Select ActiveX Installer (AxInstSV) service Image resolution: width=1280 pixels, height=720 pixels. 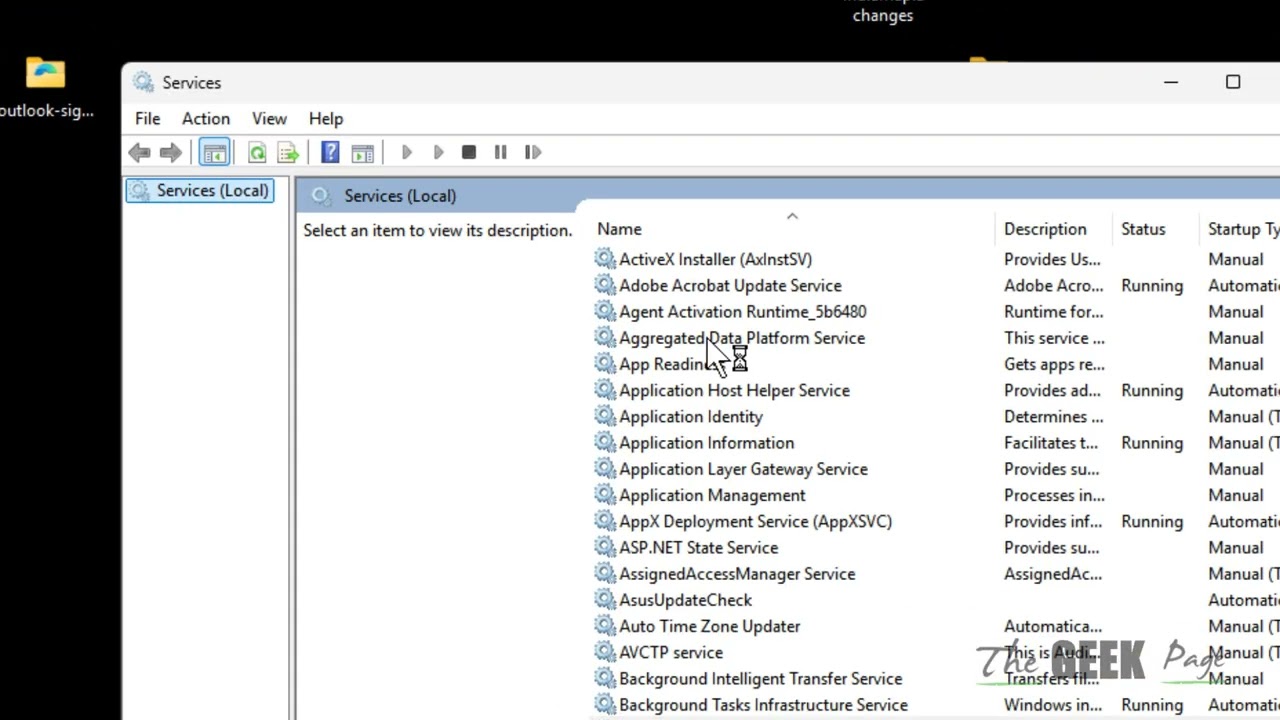coord(715,259)
